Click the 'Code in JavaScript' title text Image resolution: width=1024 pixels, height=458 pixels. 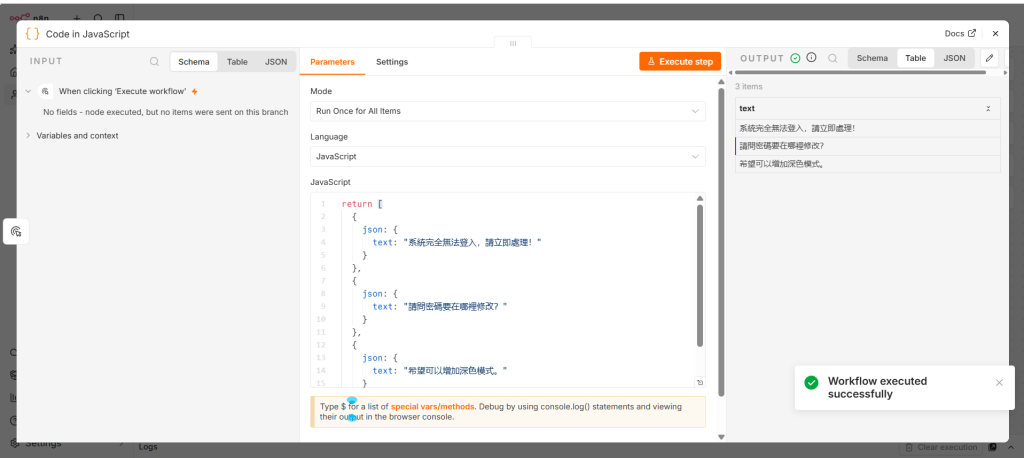88,34
